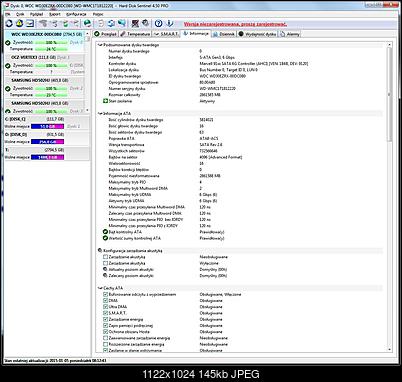Click green health check icon of OCZ VERTEX3
This screenshot has width=402, height=382.
[x=8, y=66]
